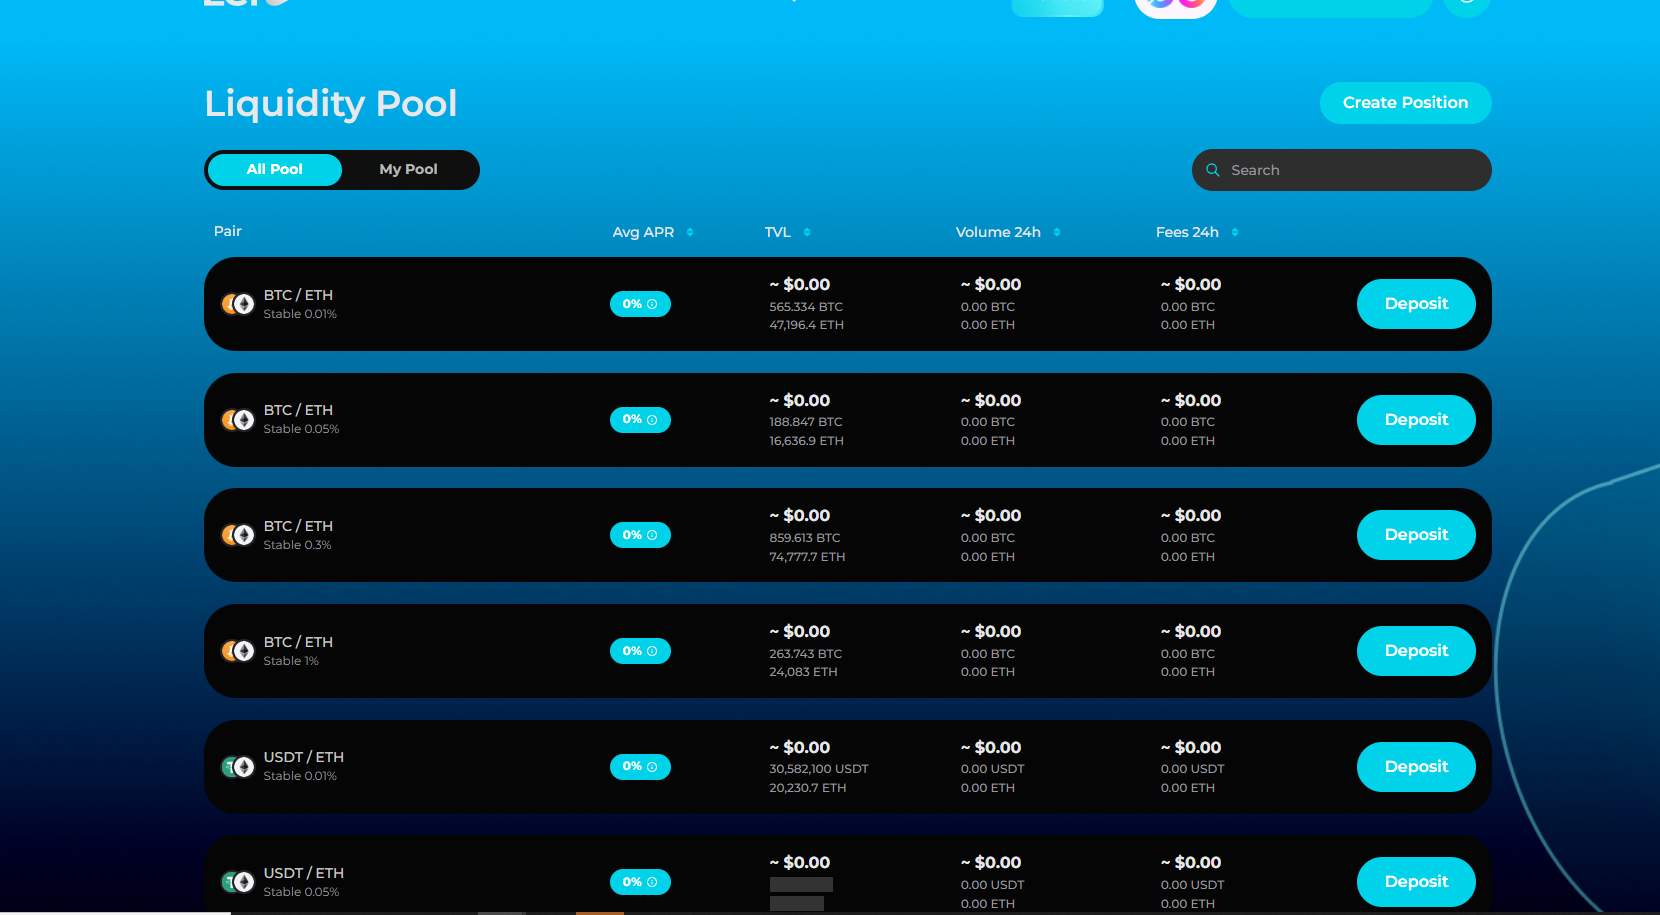Sort pools by Volume 24h arrow
Image resolution: width=1660 pixels, height=915 pixels.
1057,232
